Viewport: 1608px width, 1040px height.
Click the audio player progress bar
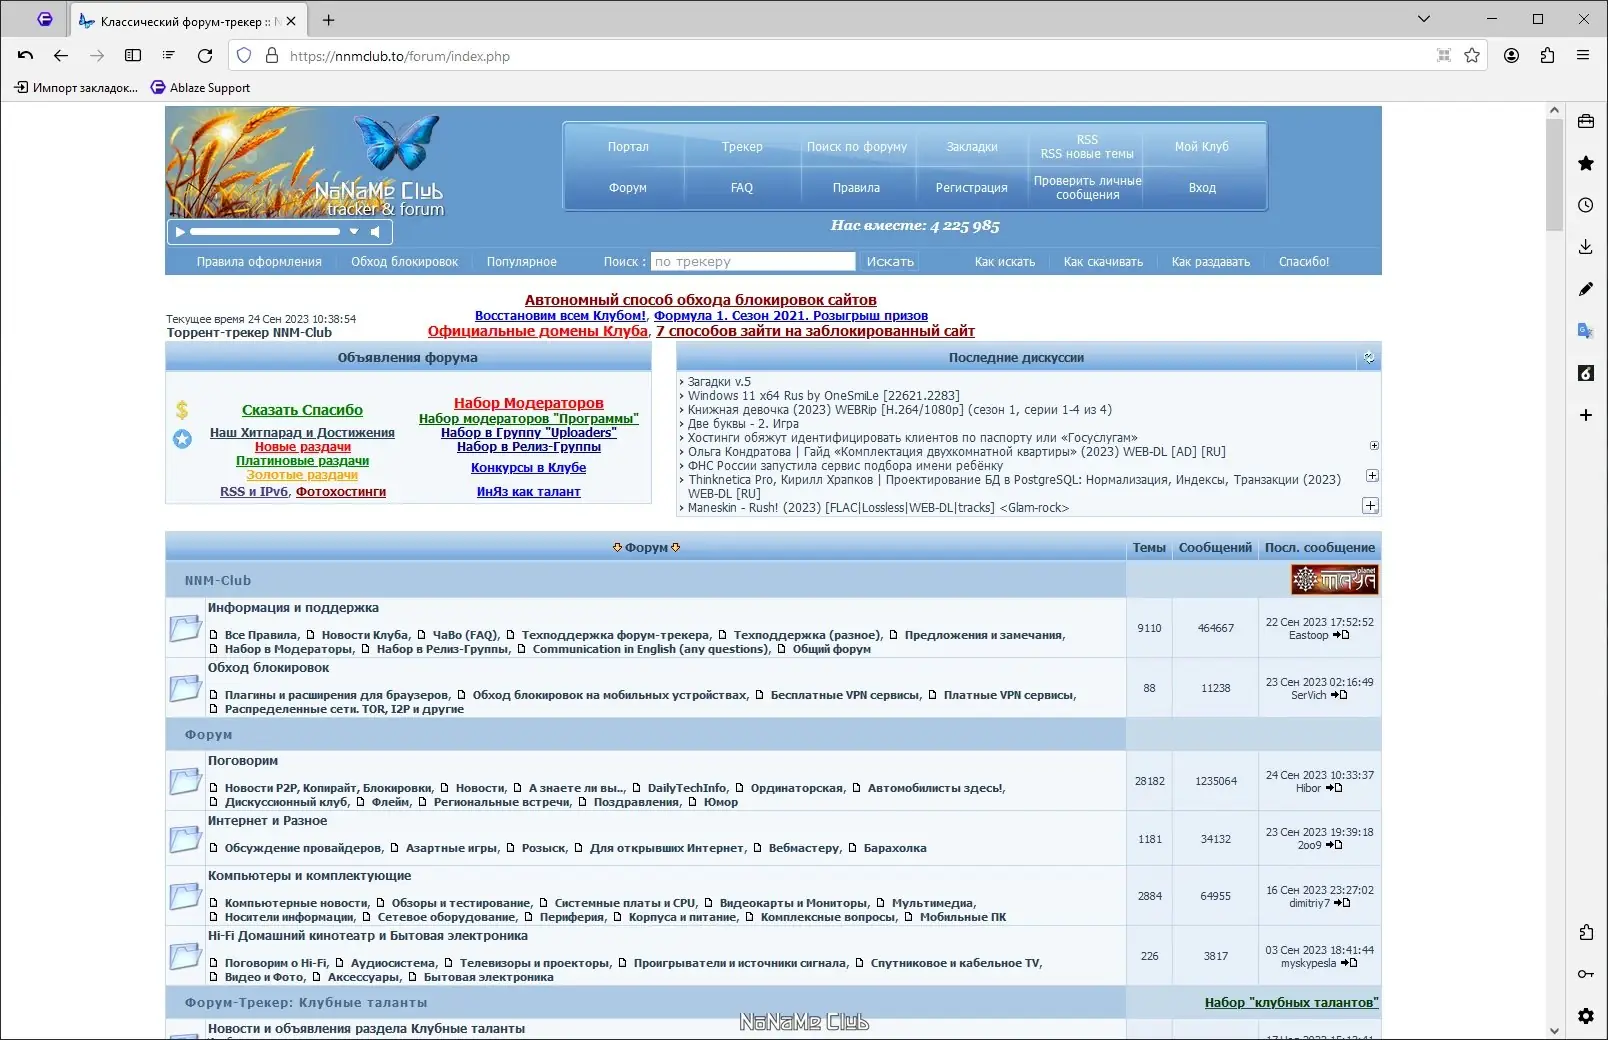pos(265,232)
